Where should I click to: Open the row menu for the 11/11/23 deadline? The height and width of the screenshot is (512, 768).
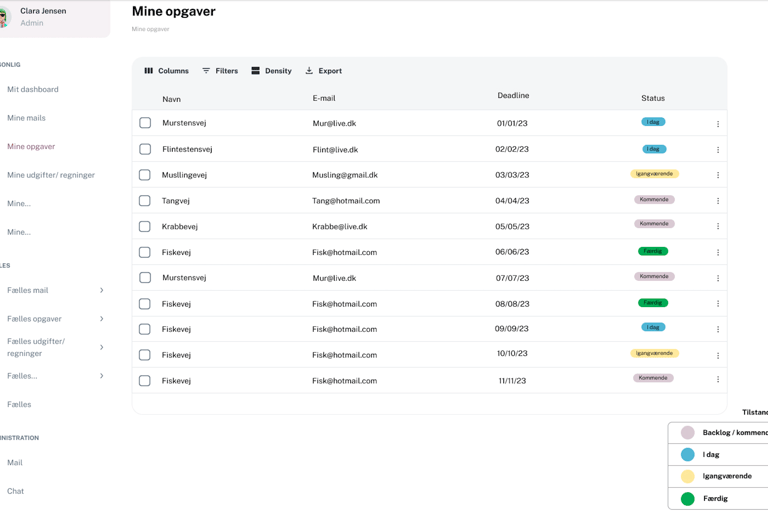point(718,380)
